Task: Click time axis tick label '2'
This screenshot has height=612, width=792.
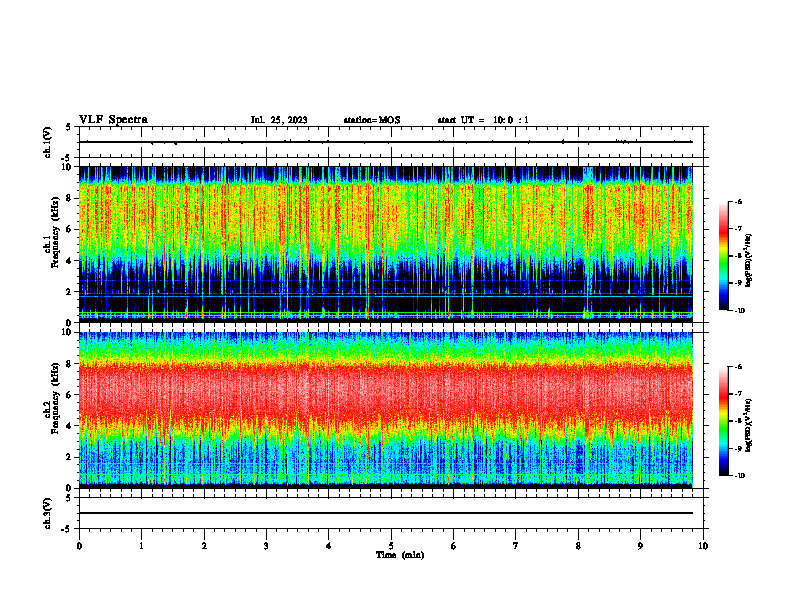Action: 204,546
